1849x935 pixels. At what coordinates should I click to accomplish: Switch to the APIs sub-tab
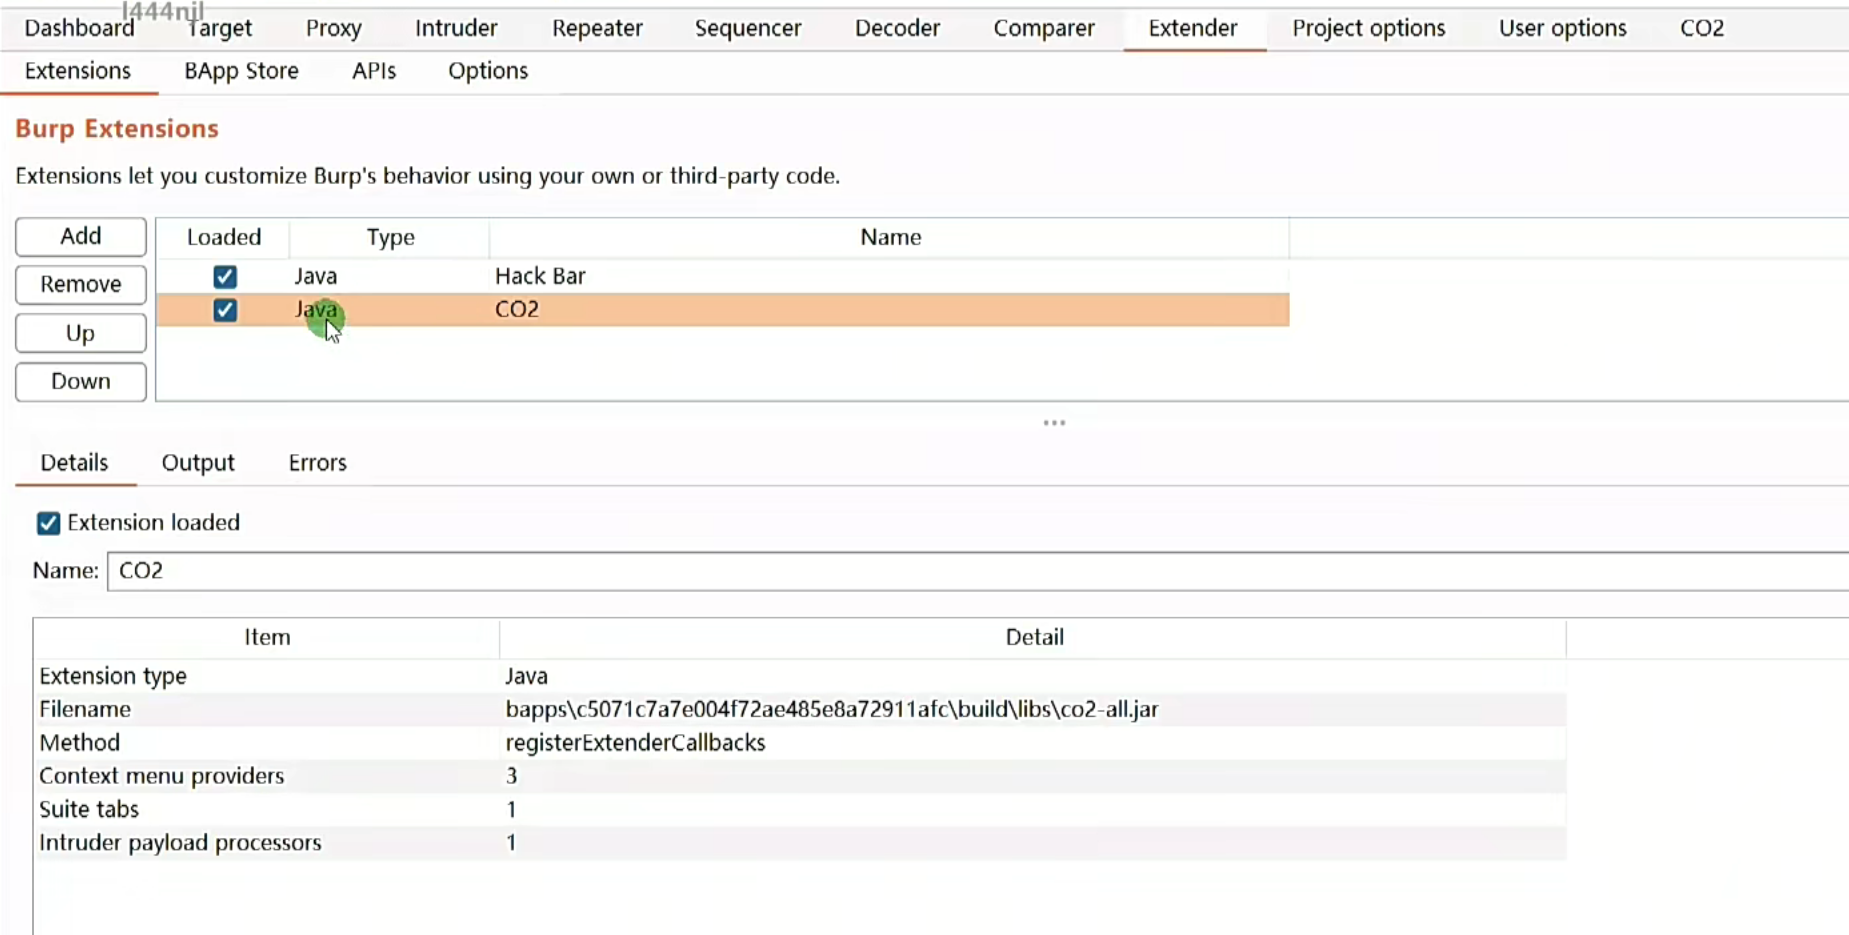pyautogui.click(x=374, y=71)
